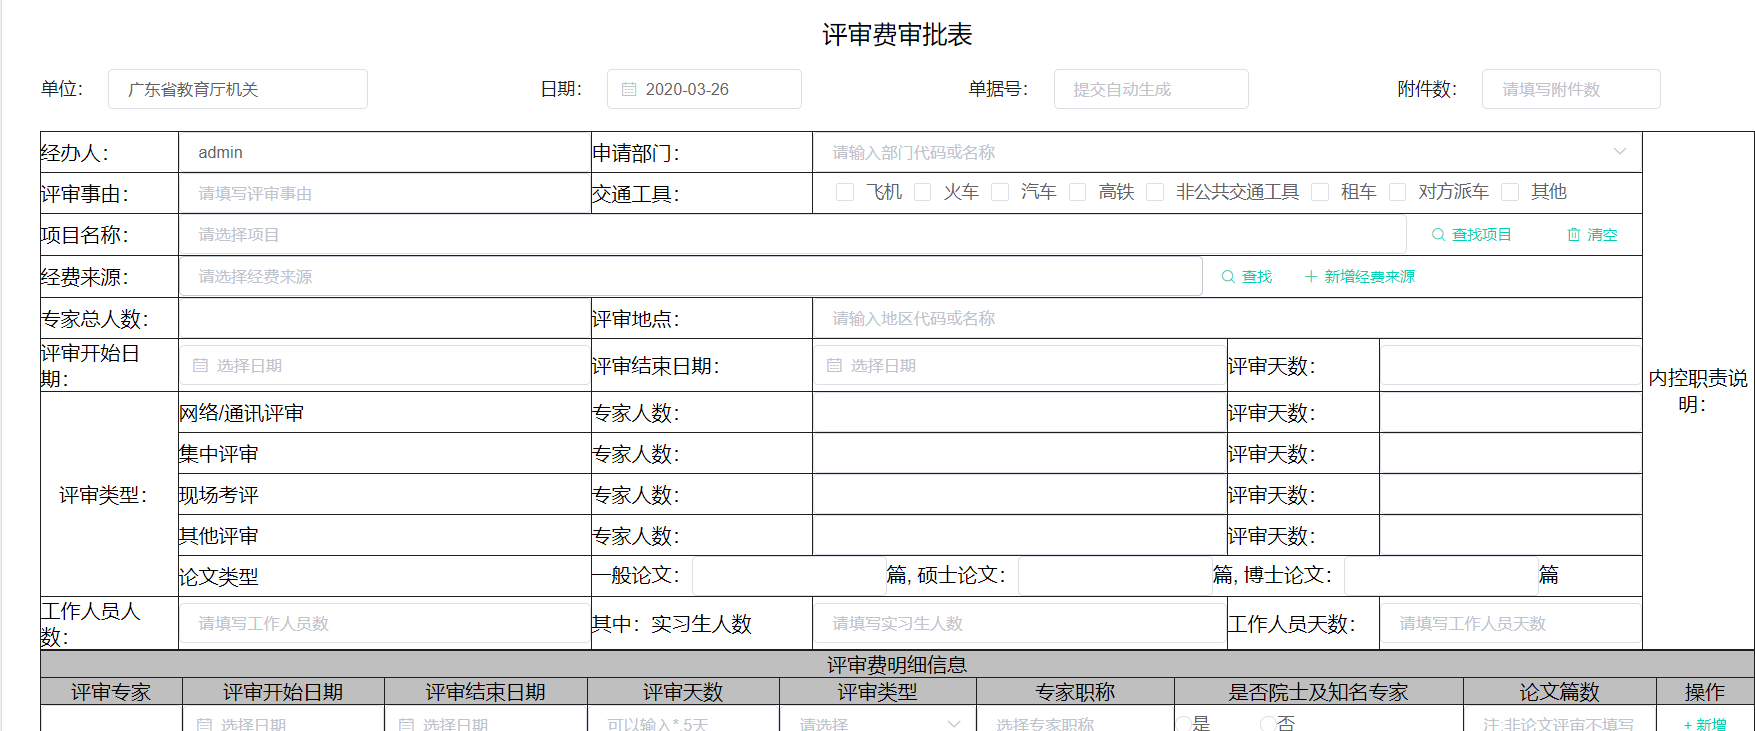Click the plus icon for 新增经费来源
This screenshot has width=1755, height=731.
(1310, 277)
